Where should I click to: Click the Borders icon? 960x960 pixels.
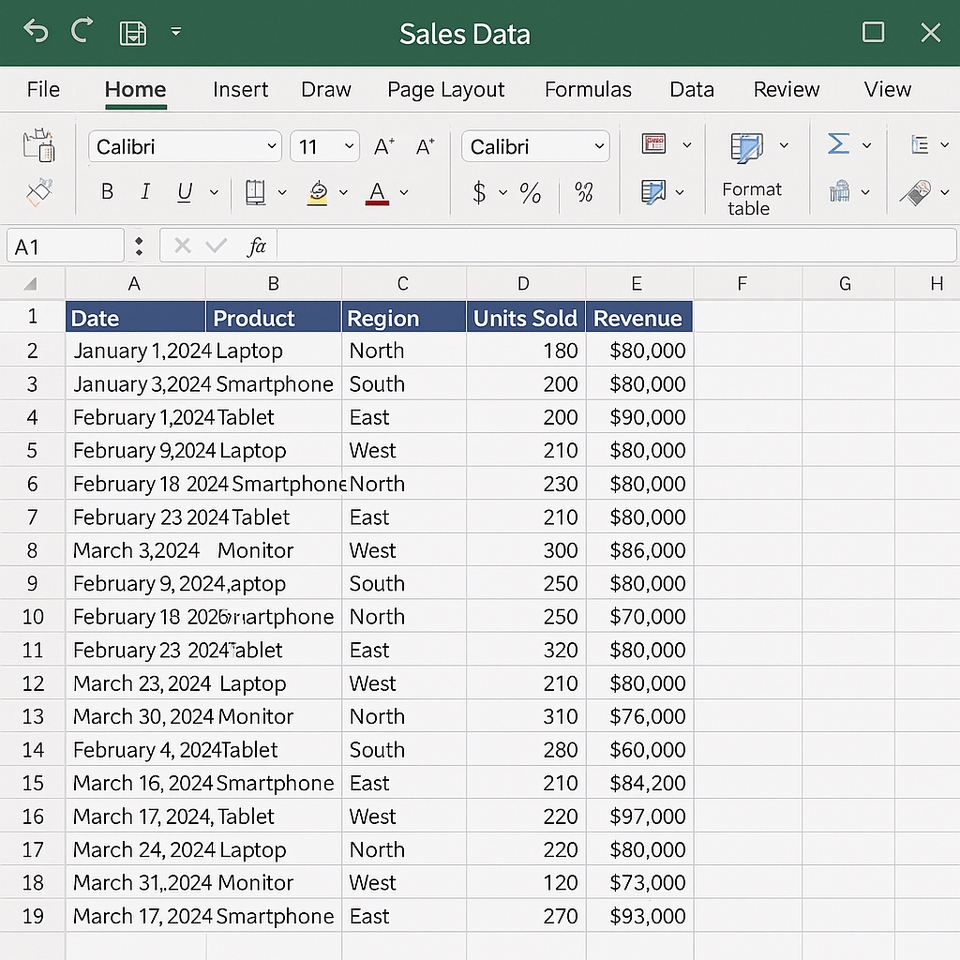tap(255, 192)
